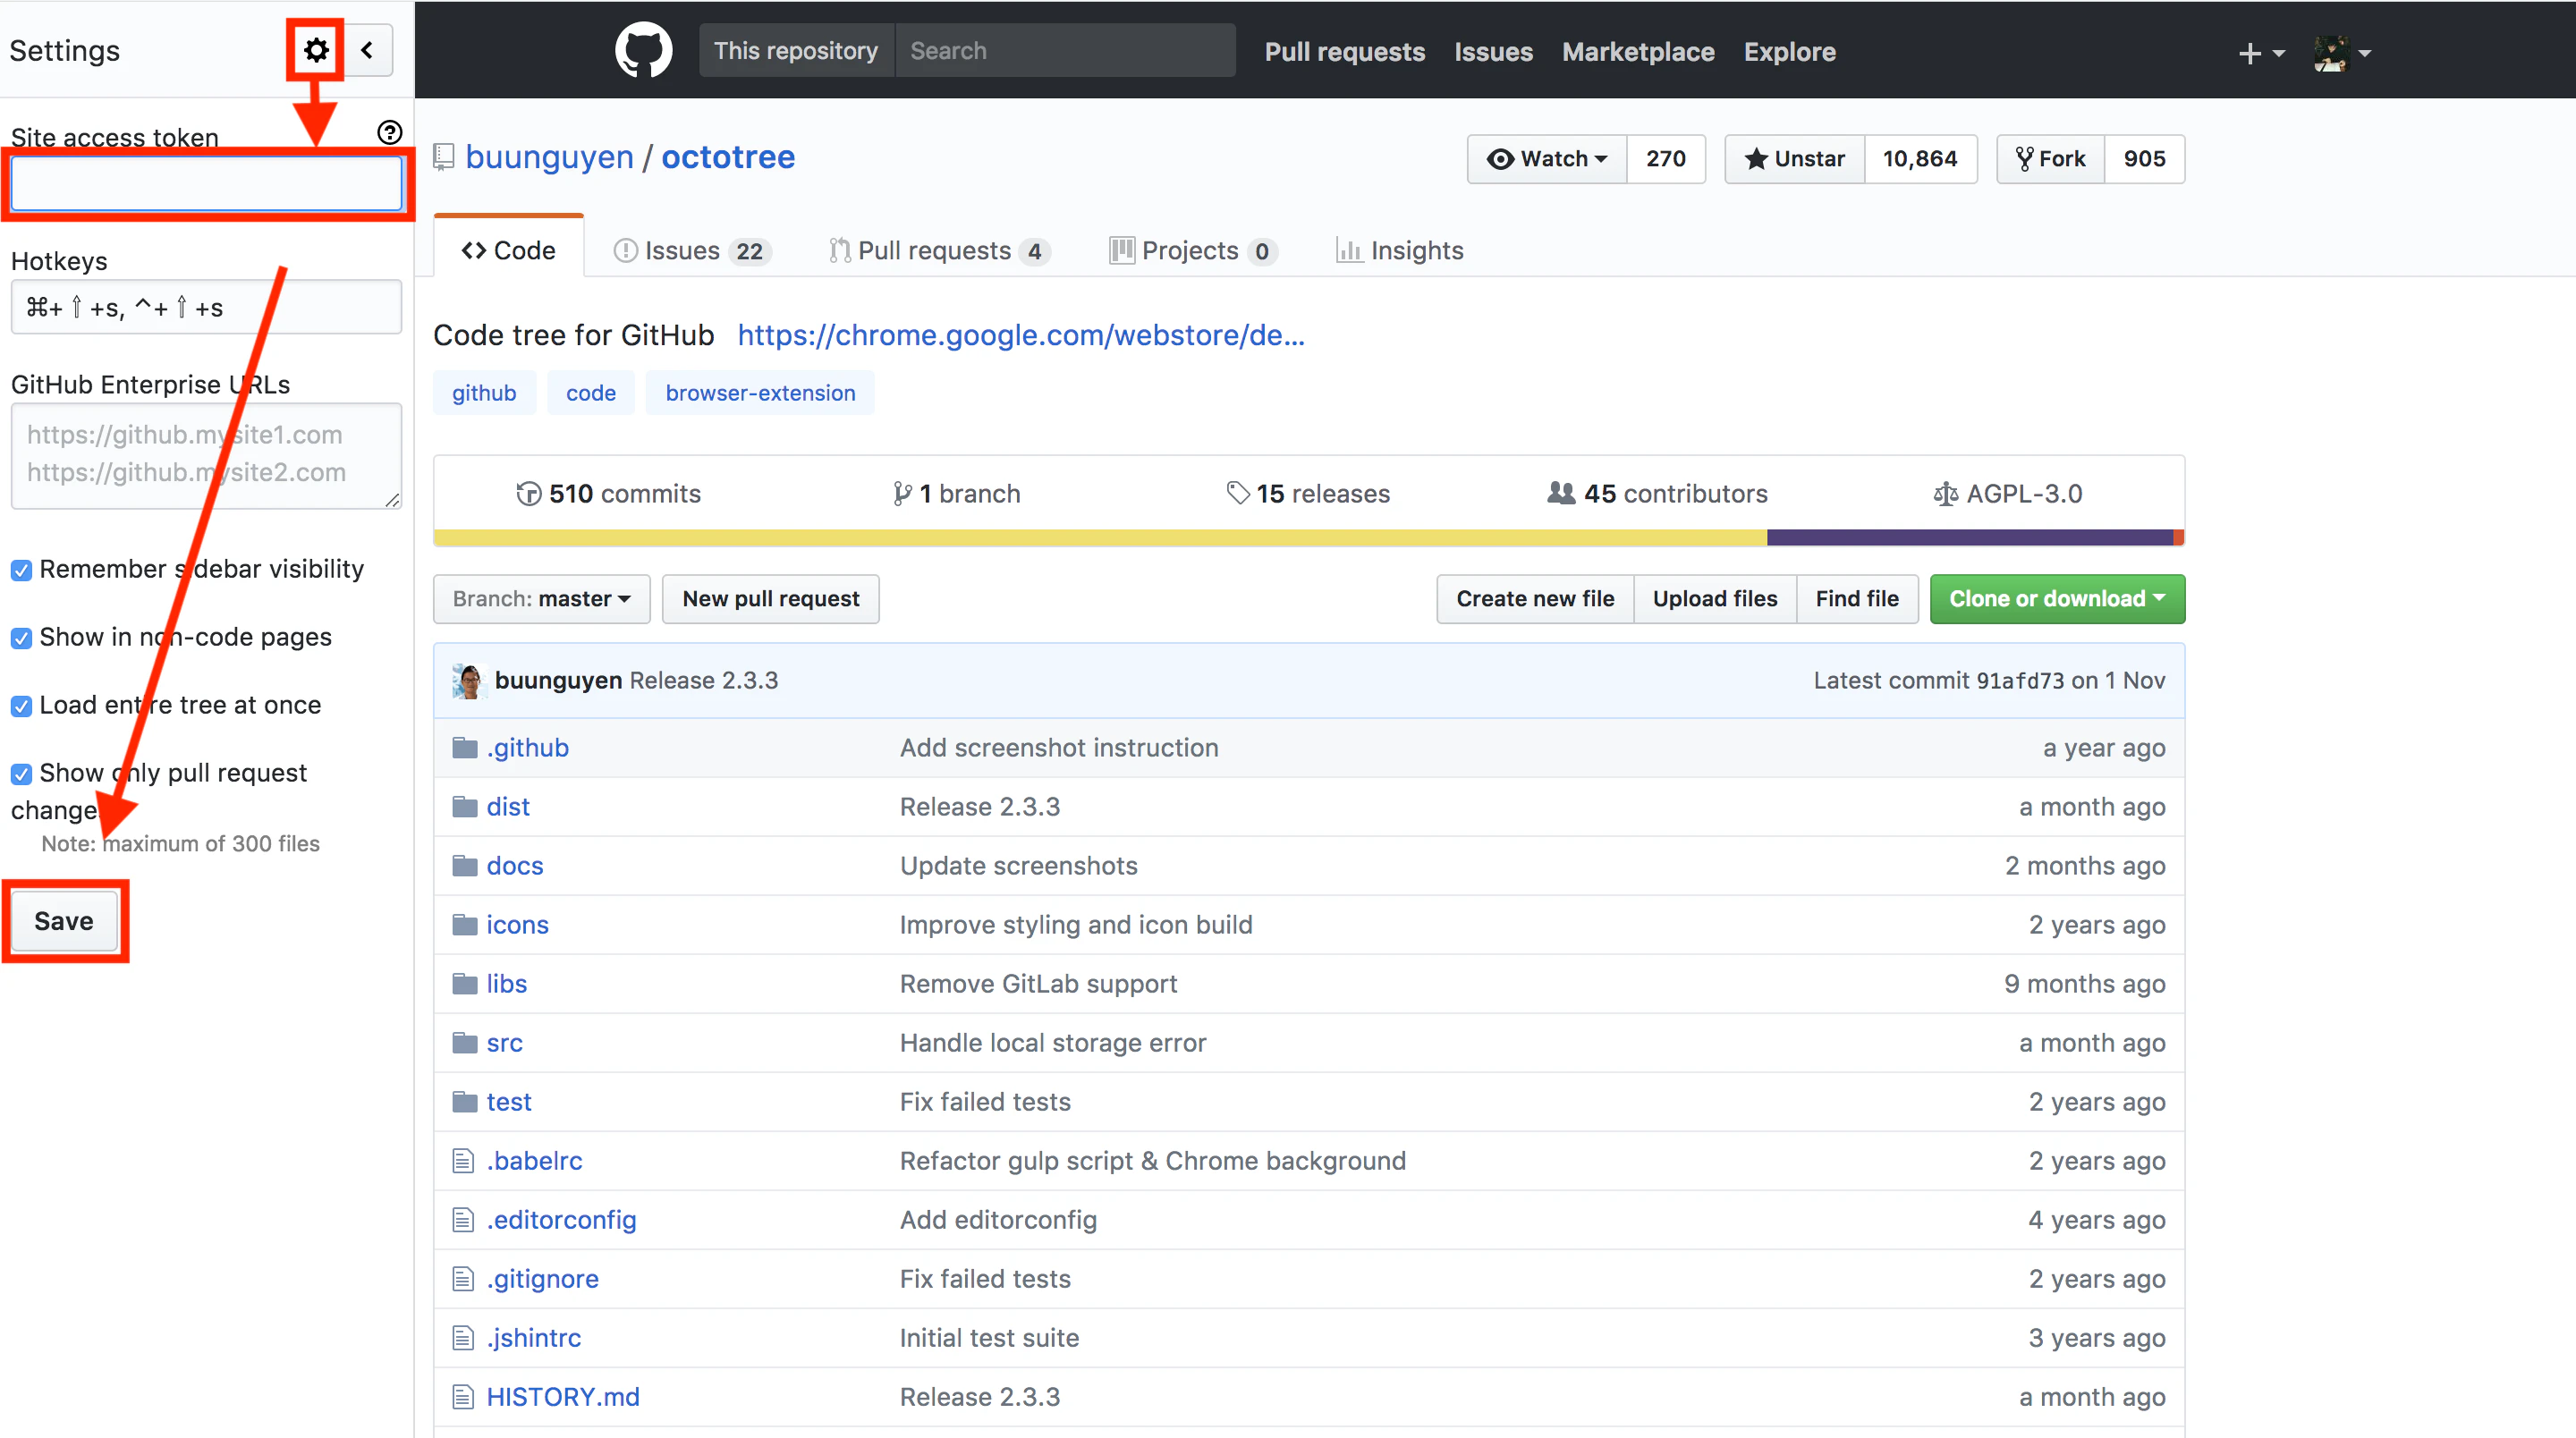Screen dimensions: 2576x1438
Task: Uncheck Remember sidebar visibility
Action: coord(21,570)
